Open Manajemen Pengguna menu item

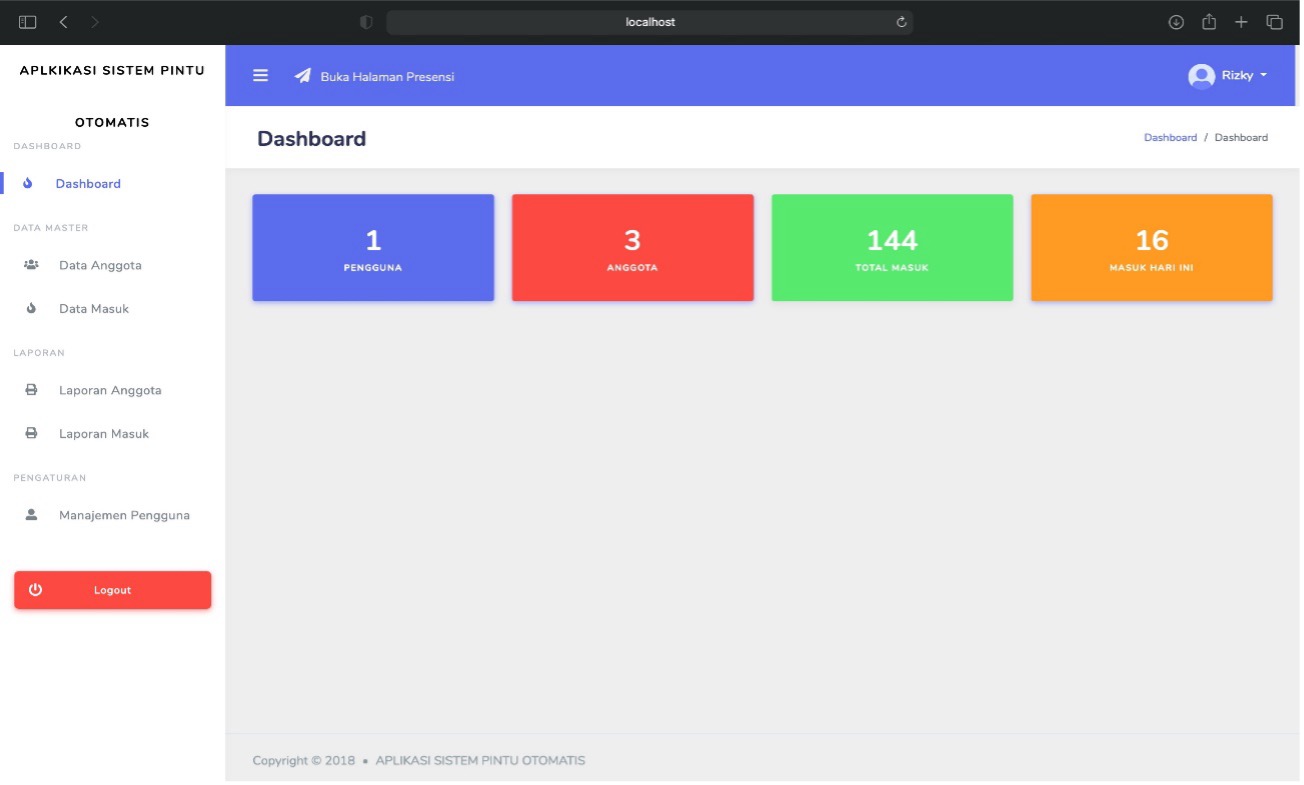124,516
